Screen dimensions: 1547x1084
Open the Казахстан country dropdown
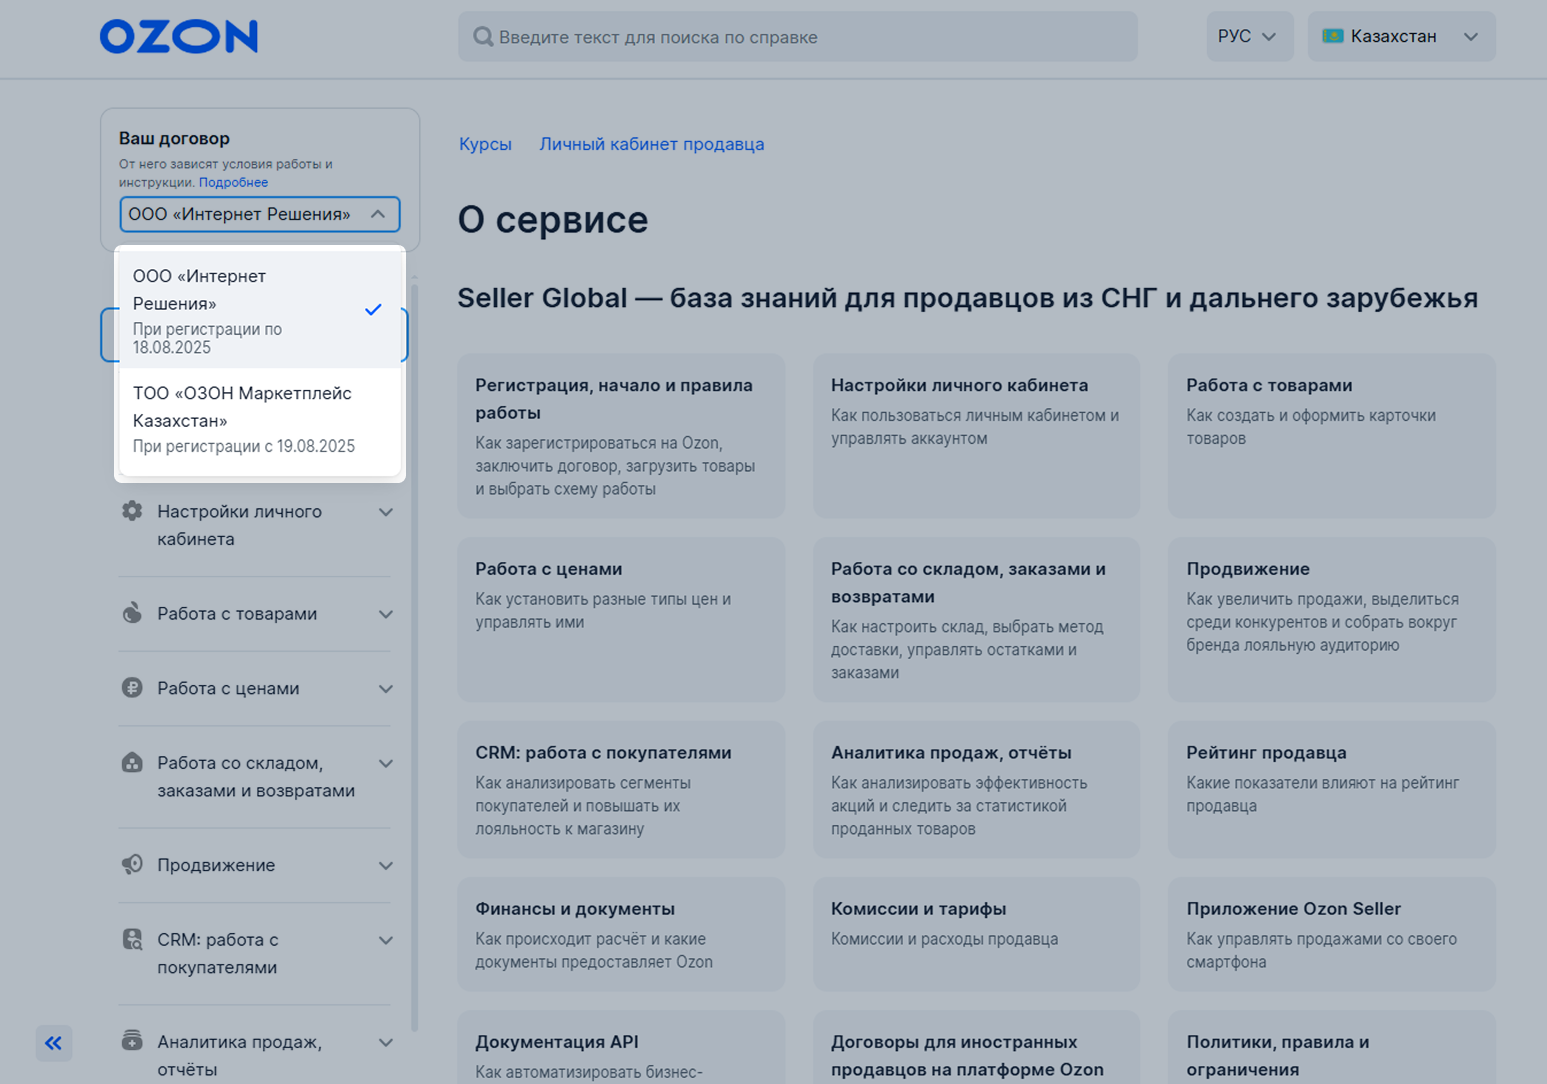pos(1401,36)
